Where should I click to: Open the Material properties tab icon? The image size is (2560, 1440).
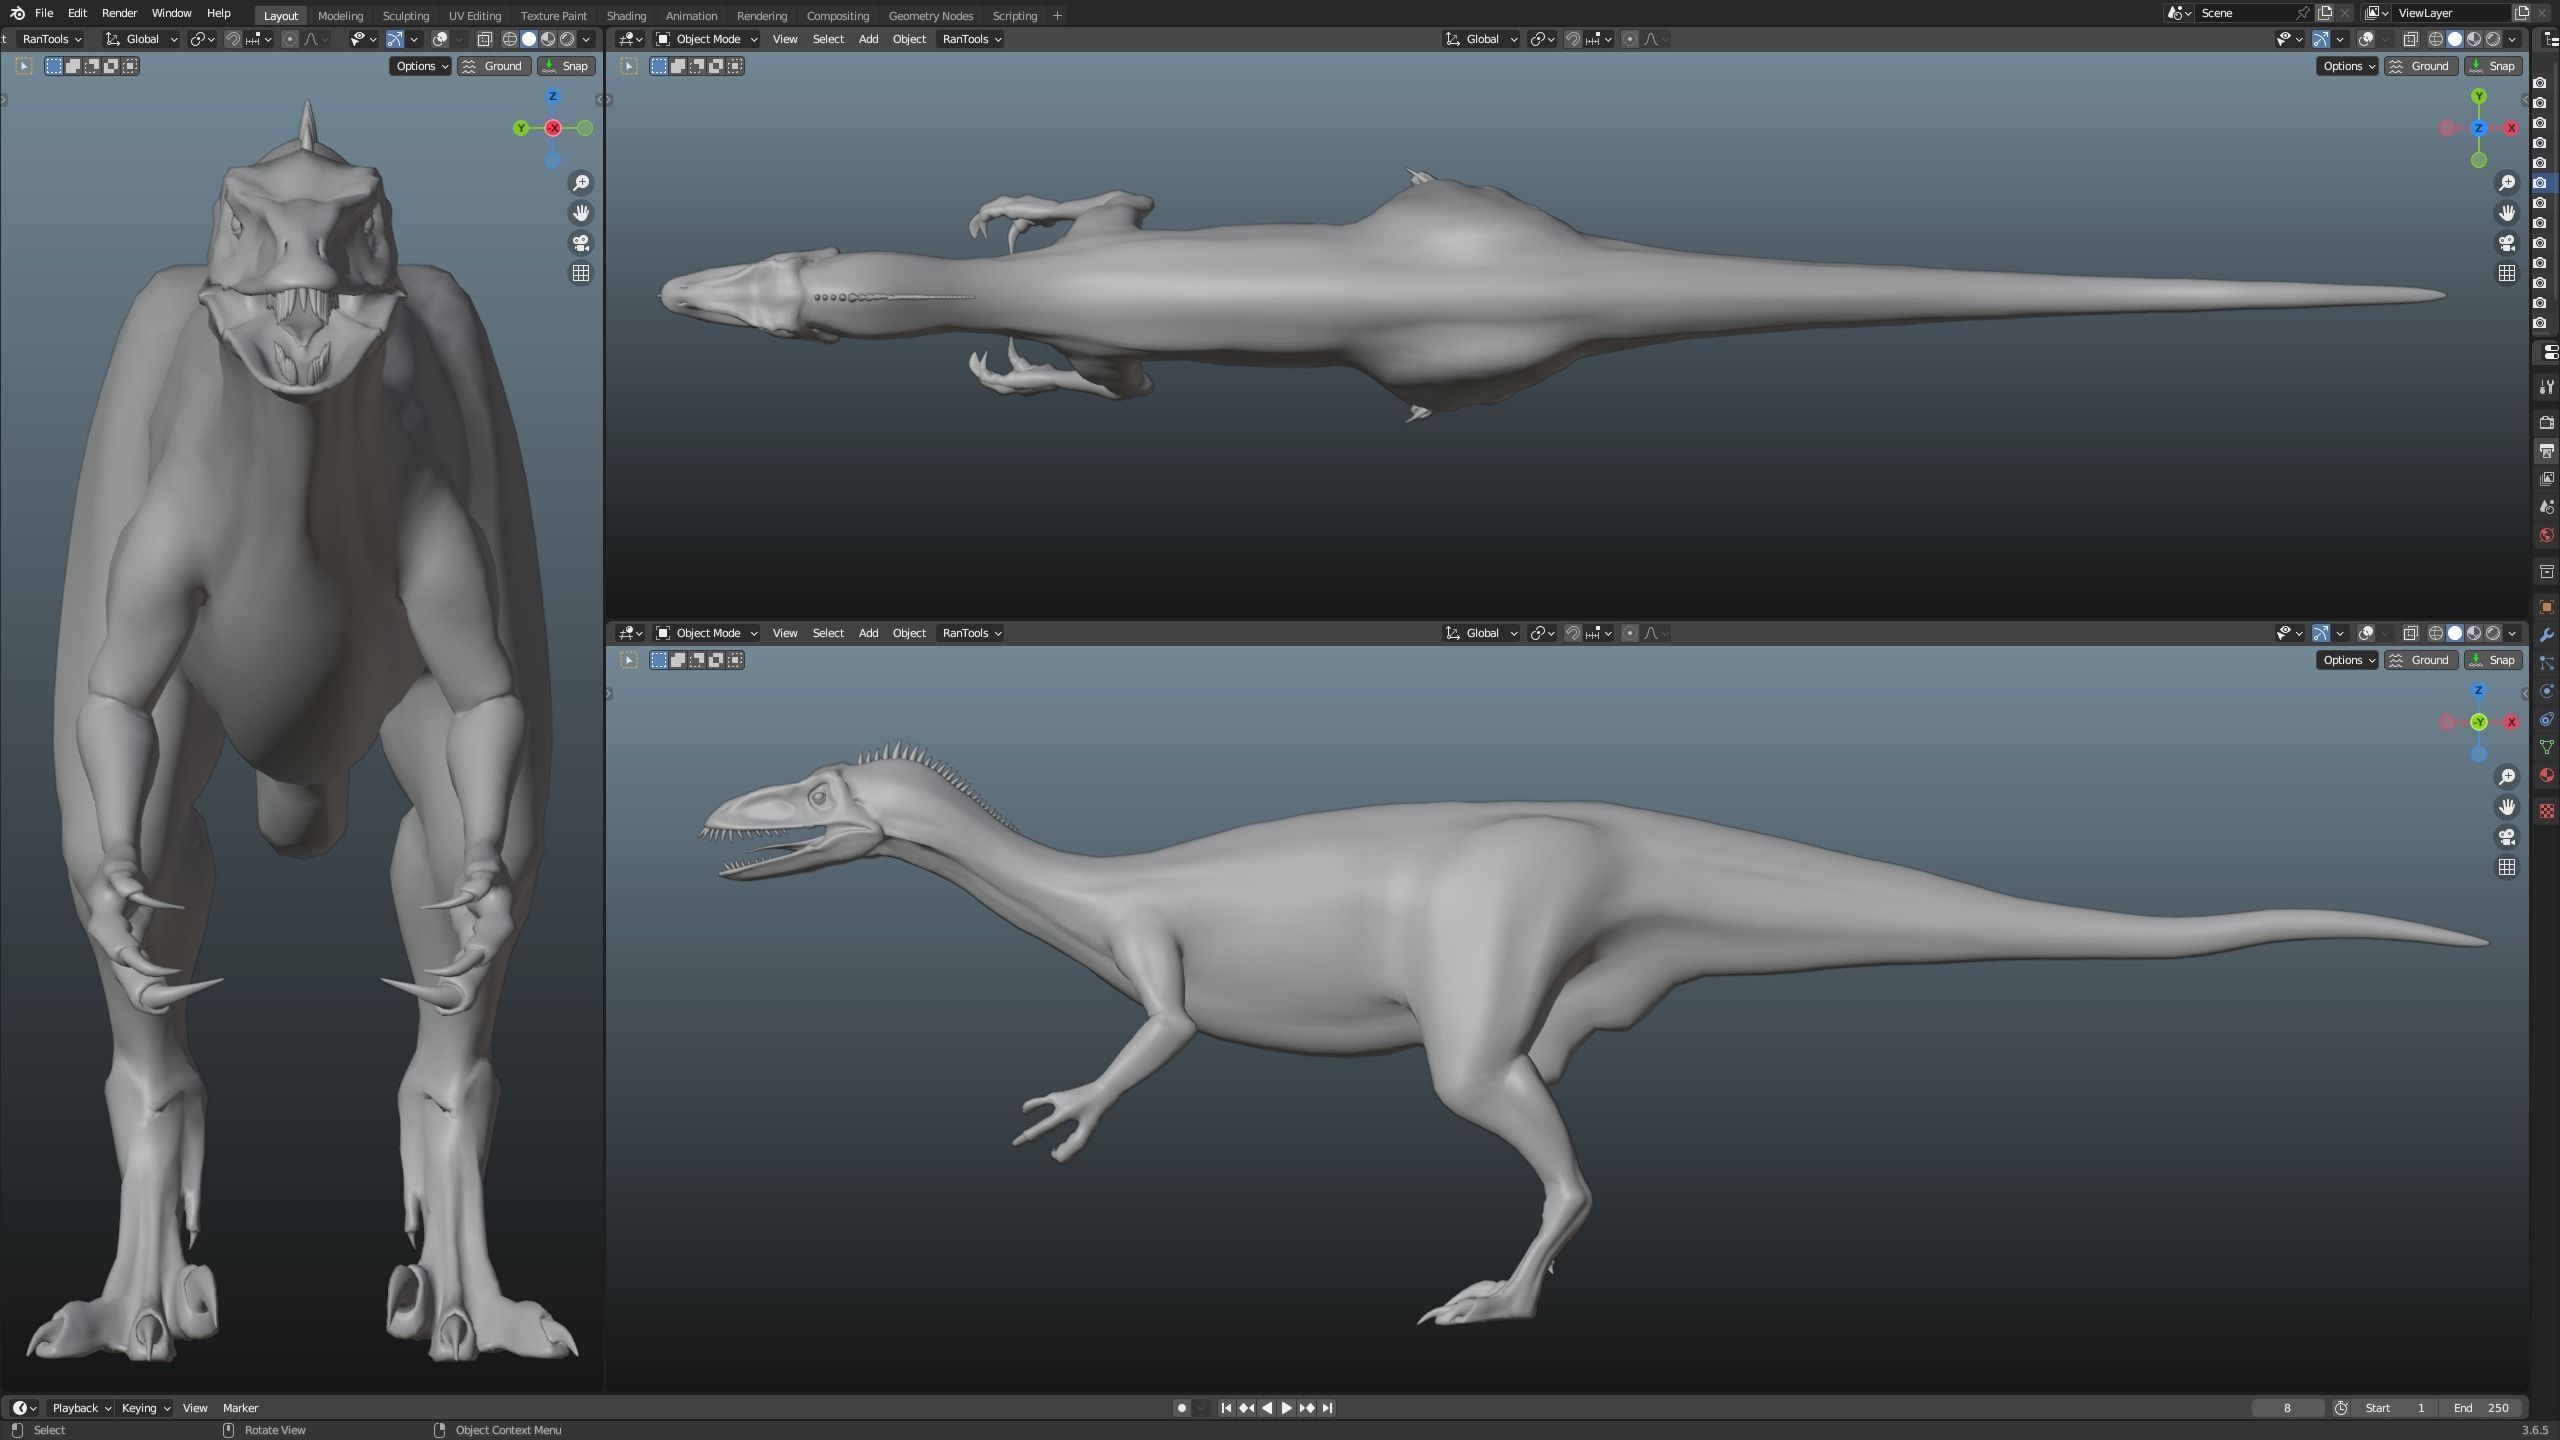(x=2547, y=775)
